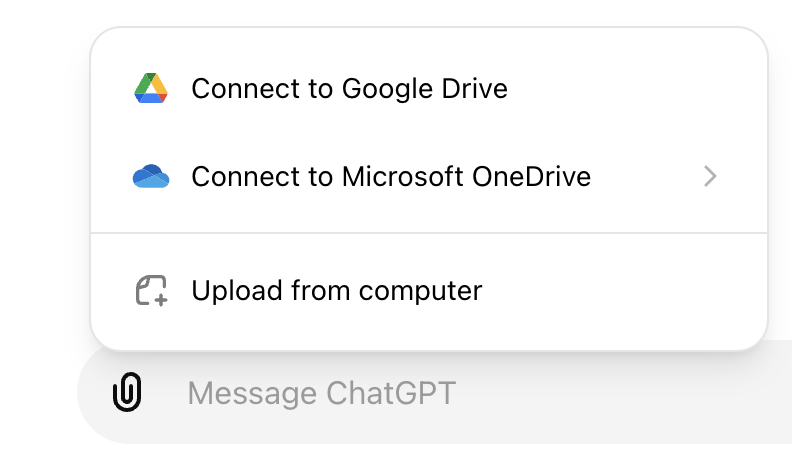Screen dimensions: 792x456
Task: Pick Upload from computer menu entry
Action: 337,291
